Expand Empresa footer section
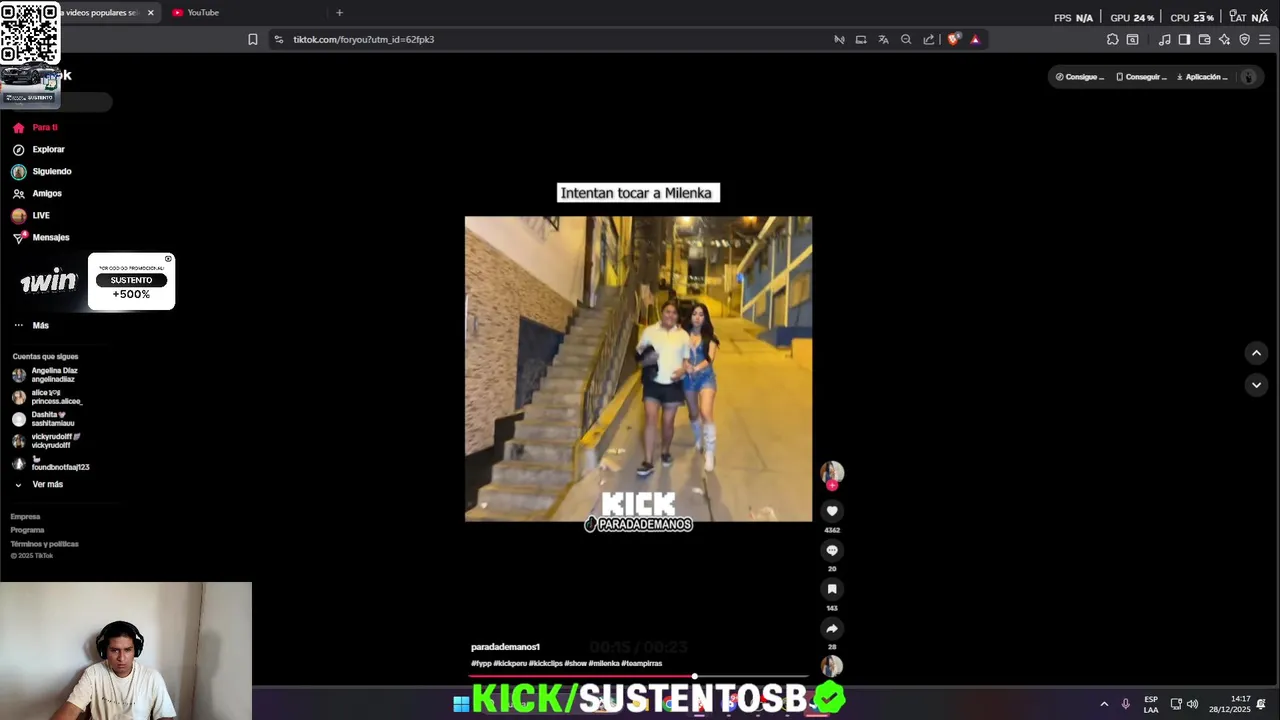Image resolution: width=1280 pixels, height=720 pixels. tap(25, 517)
